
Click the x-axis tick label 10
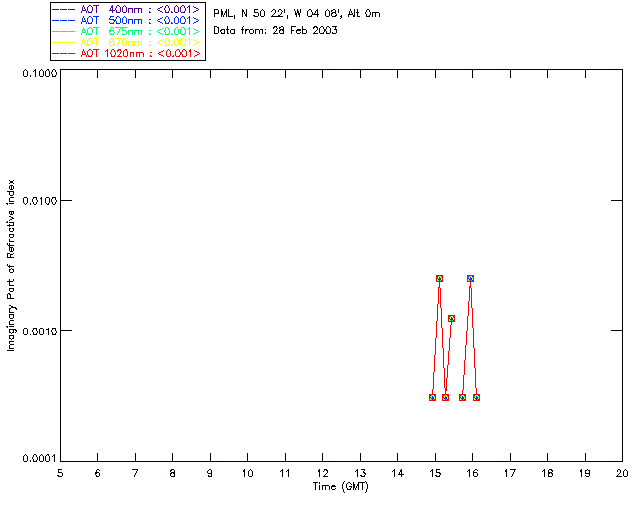point(247,473)
